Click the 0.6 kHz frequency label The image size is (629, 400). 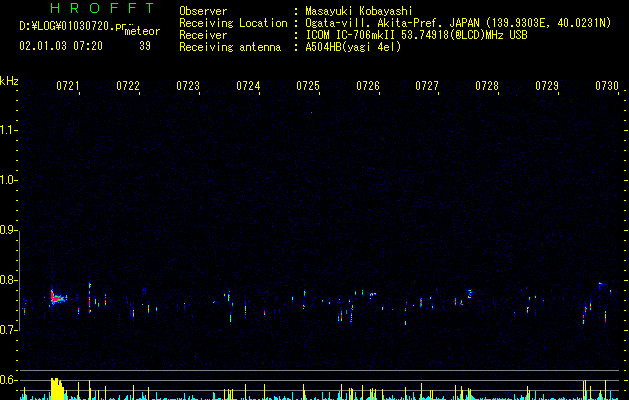click(8, 380)
